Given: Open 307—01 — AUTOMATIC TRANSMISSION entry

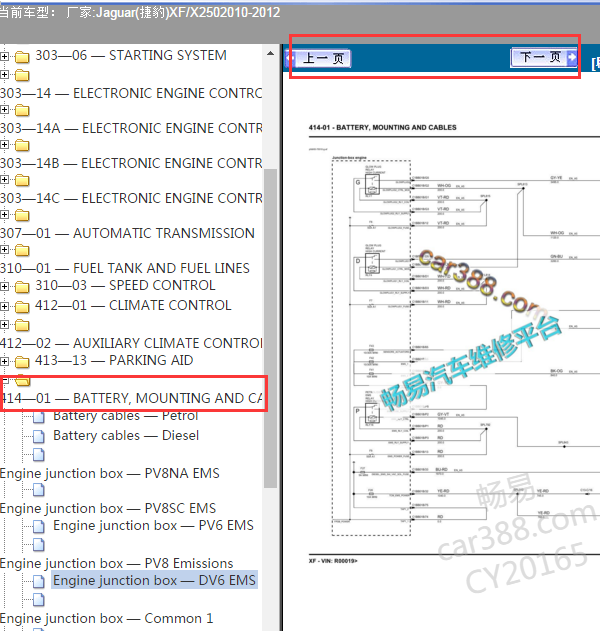Looking at the screenshot, I should [127, 233].
